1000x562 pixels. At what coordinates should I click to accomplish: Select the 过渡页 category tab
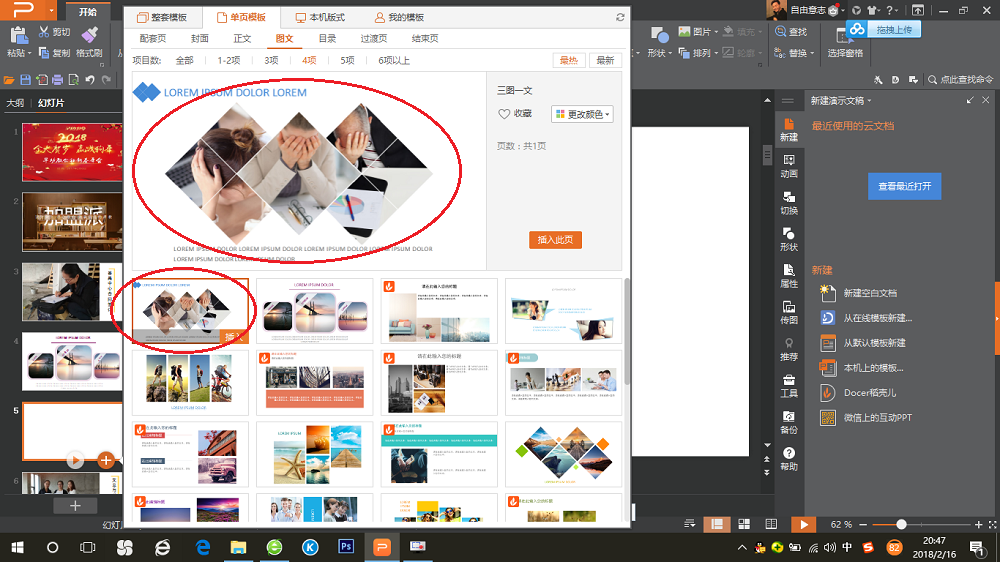[374, 38]
